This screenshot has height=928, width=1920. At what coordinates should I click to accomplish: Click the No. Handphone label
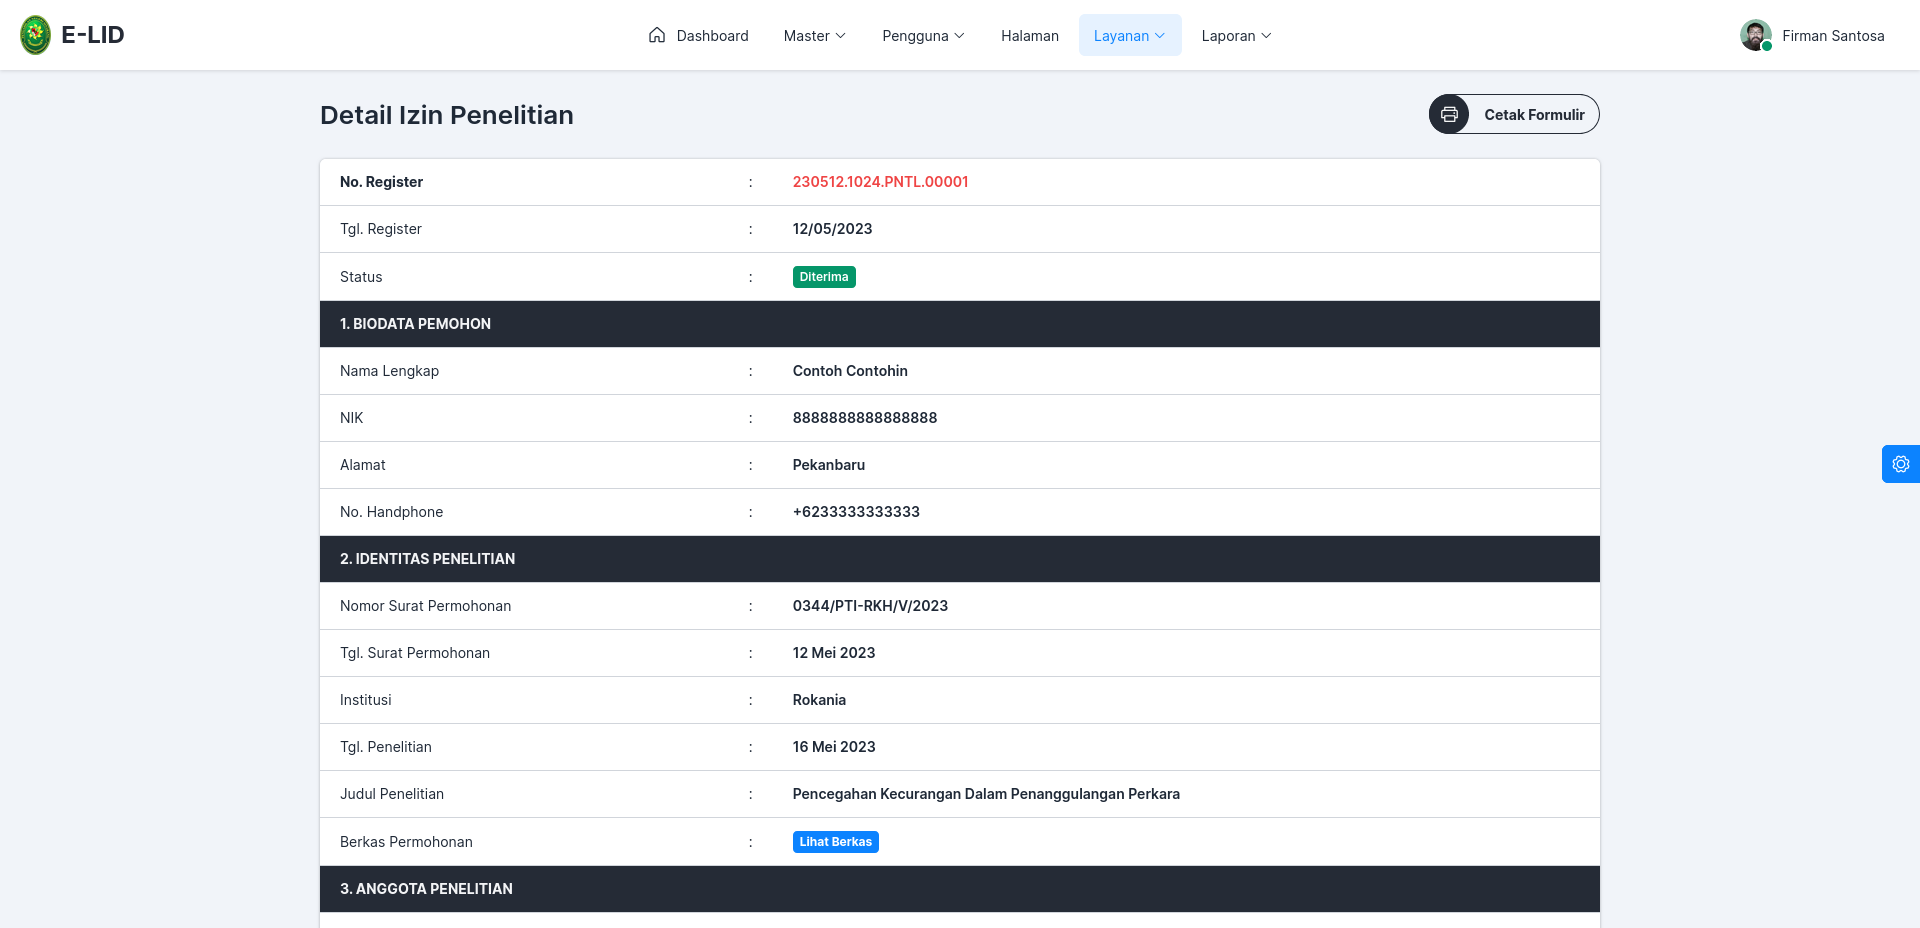[391, 512]
